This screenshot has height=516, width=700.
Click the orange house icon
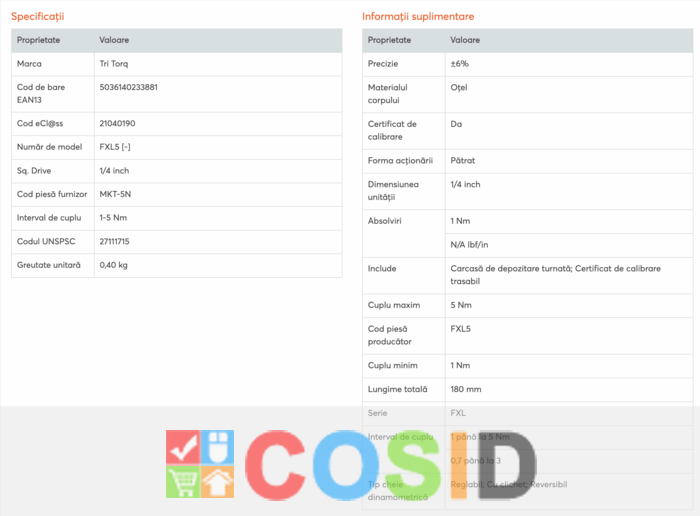(x=218, y=482)
